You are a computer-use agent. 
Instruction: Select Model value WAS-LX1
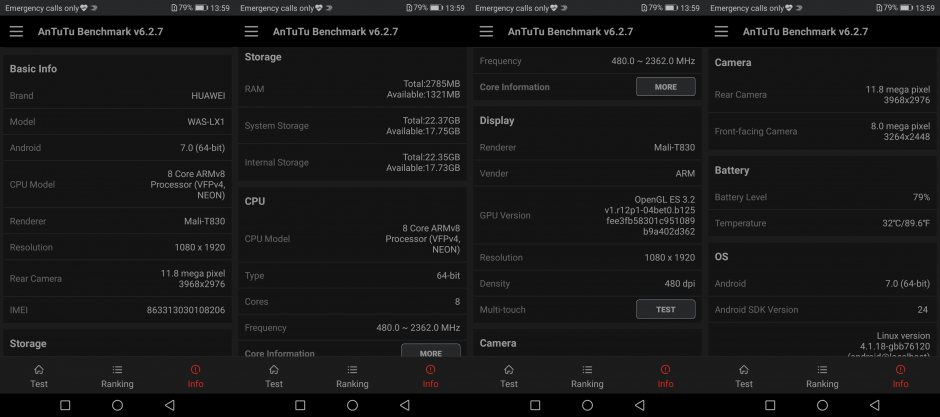206,122
